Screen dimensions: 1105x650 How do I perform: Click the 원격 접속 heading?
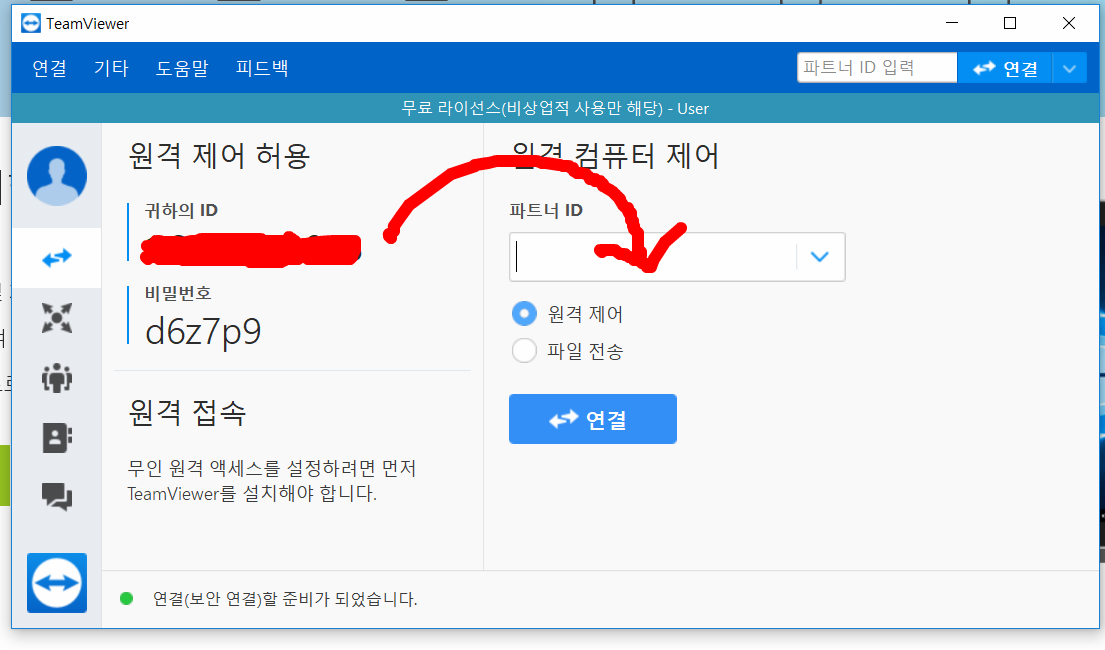[x=187, y=412]
